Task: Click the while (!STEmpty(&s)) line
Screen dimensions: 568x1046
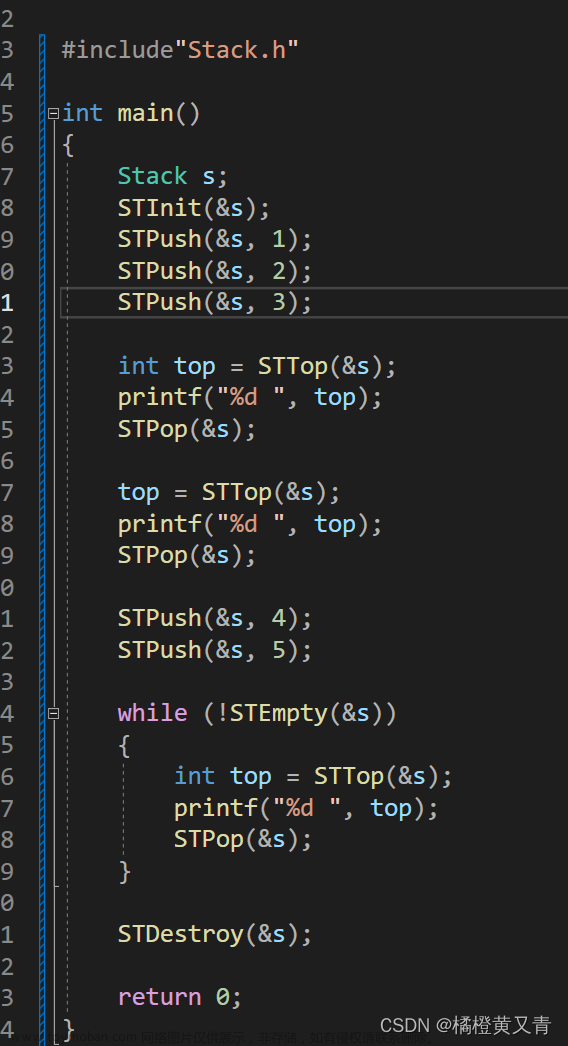Action: 257,713
